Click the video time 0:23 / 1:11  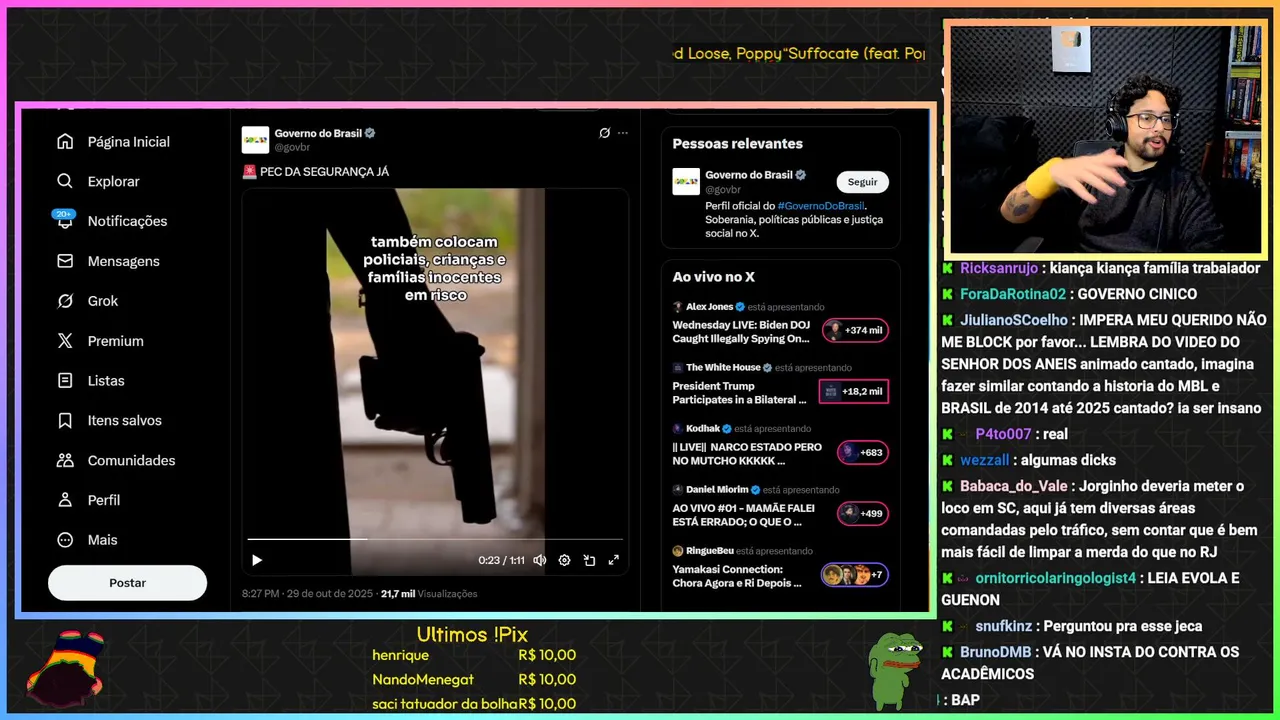pyautogui.click(x=501, y=560)
